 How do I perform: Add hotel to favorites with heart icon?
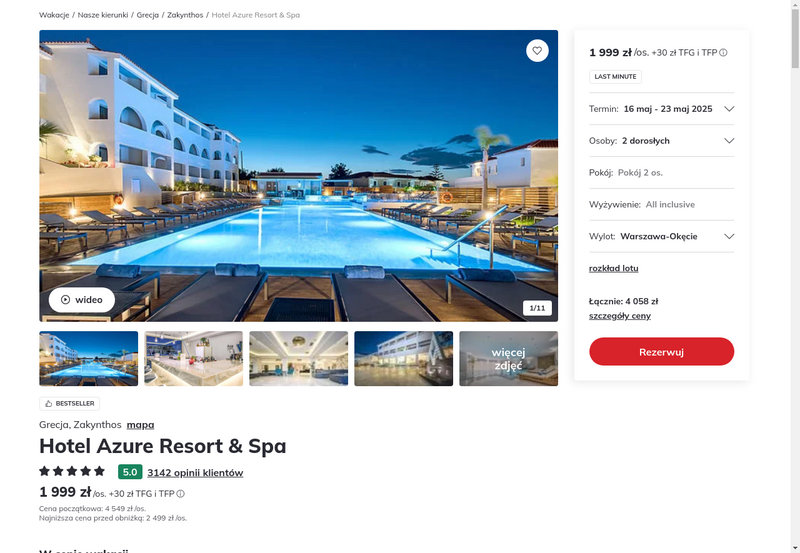(x=537, y=51)
